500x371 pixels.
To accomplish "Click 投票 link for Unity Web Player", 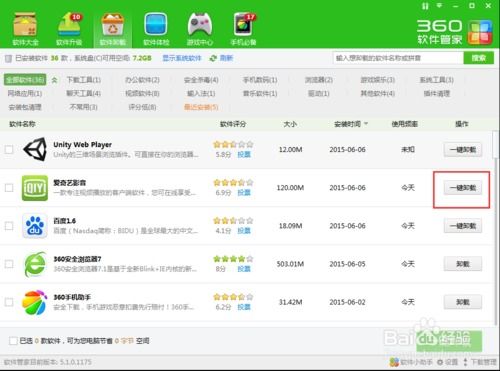I will coord(244,155).
